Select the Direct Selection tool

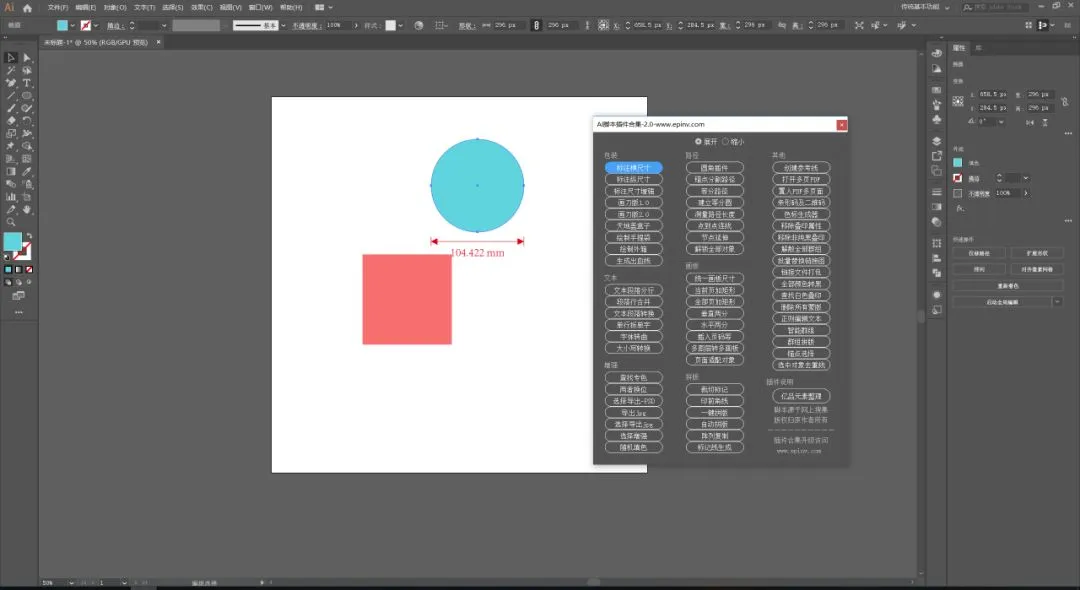27,58
